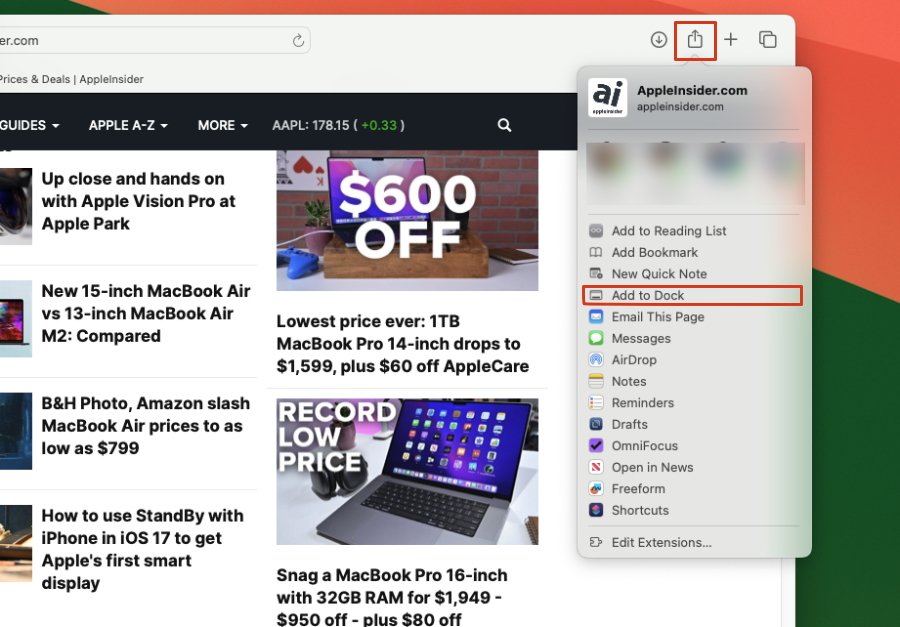The height and width of the screenshot is (627, 900).
Task: Click the Share icon in Safari toolbar
Action: click(x=695, y=40)
